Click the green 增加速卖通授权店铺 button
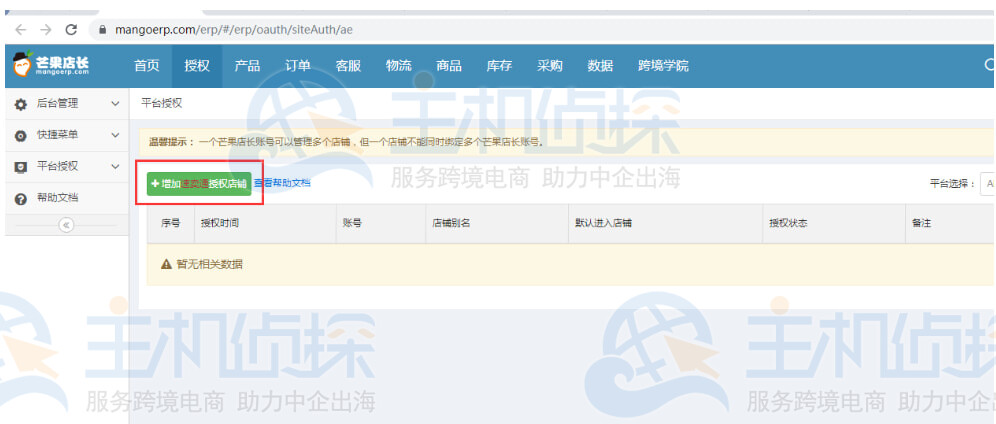Image resolution: width=996 pixels, height=424 pixels. [198, 184]
